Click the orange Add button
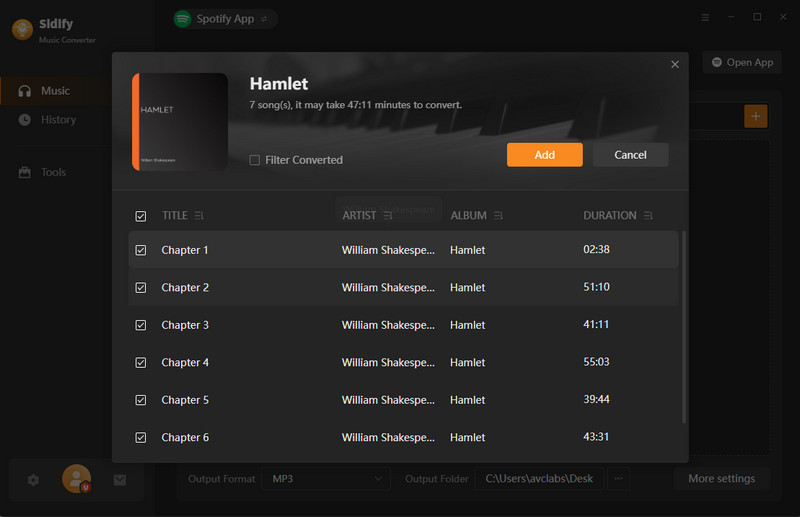Viewport: 800px width, 517px height. click(x=544, y=155)
